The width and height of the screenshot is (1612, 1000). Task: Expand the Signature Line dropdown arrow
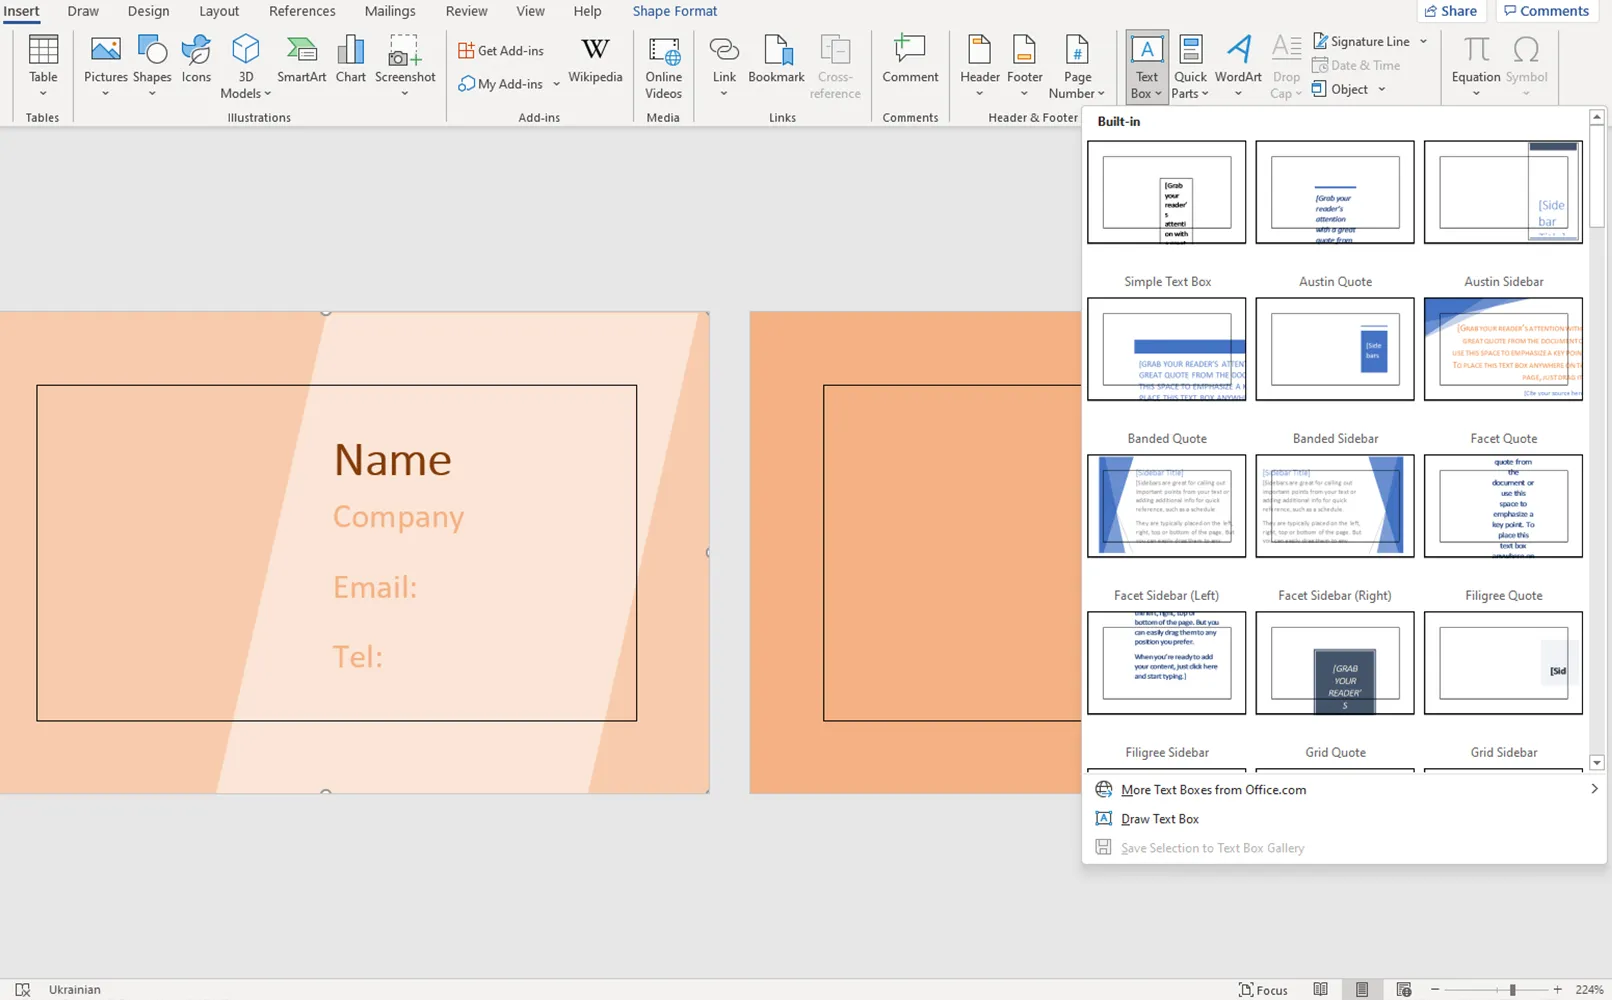[x=1423, y=41]
